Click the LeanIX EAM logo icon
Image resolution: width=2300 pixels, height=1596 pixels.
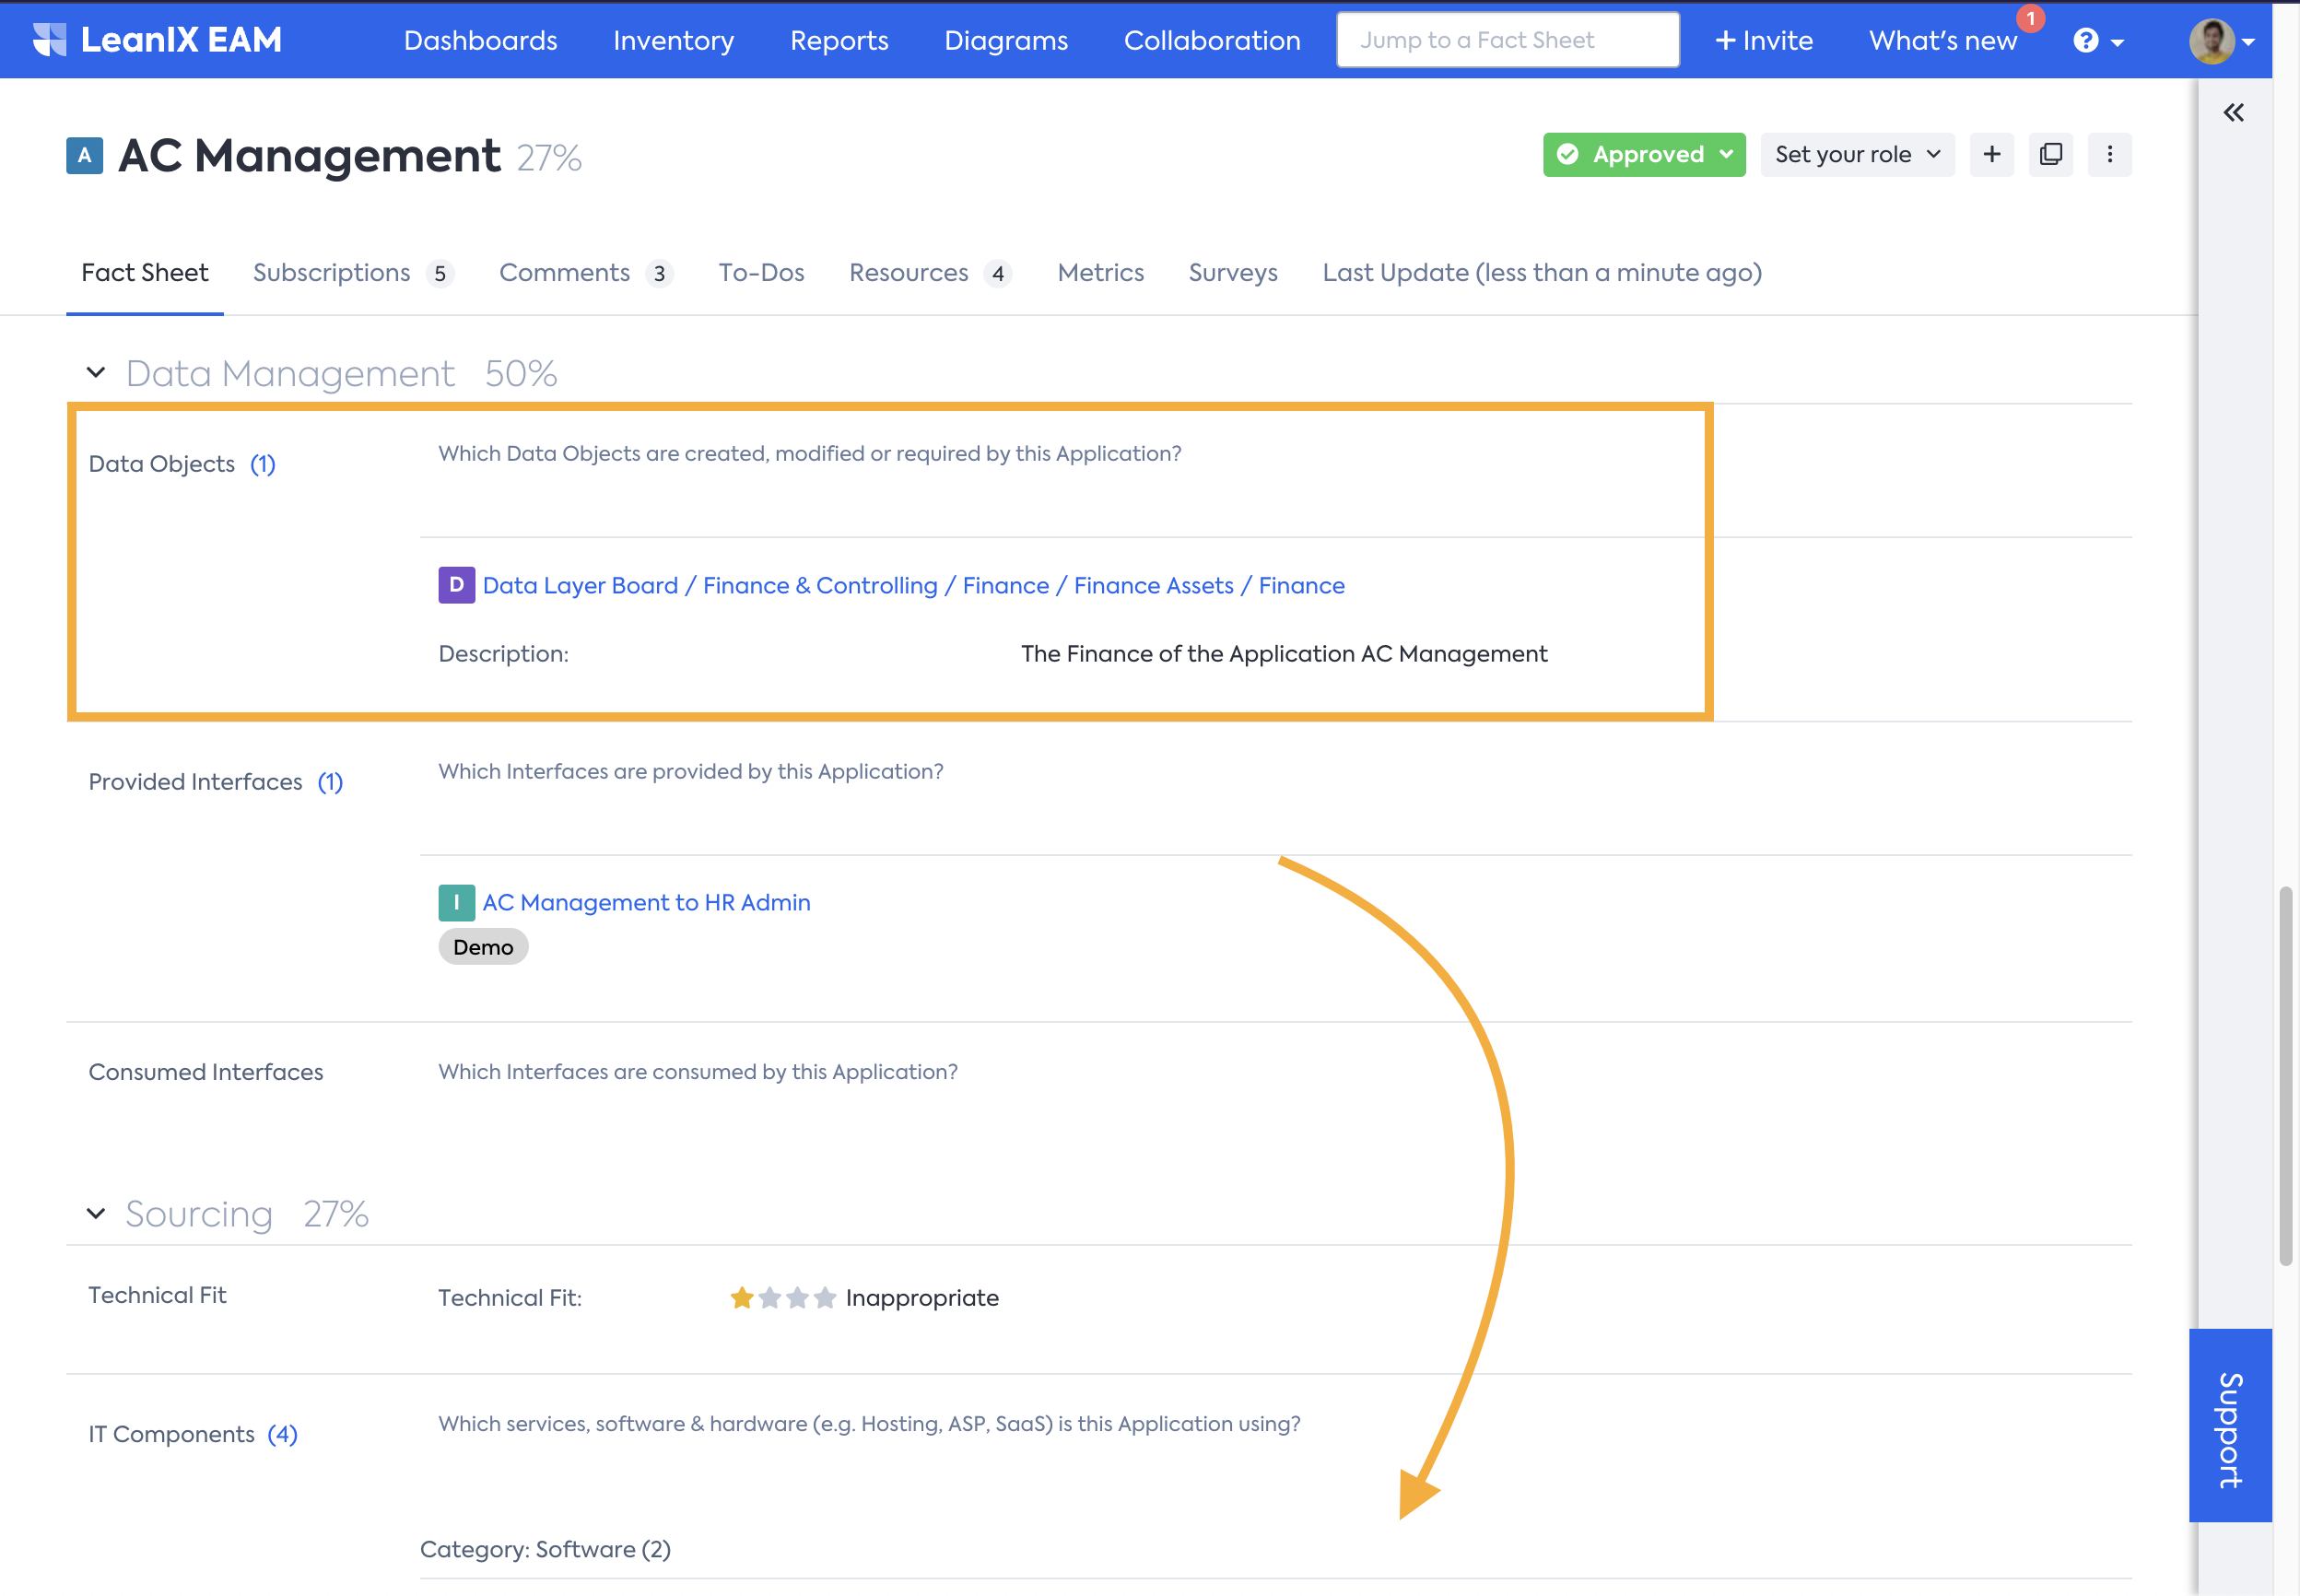point(49,40)
